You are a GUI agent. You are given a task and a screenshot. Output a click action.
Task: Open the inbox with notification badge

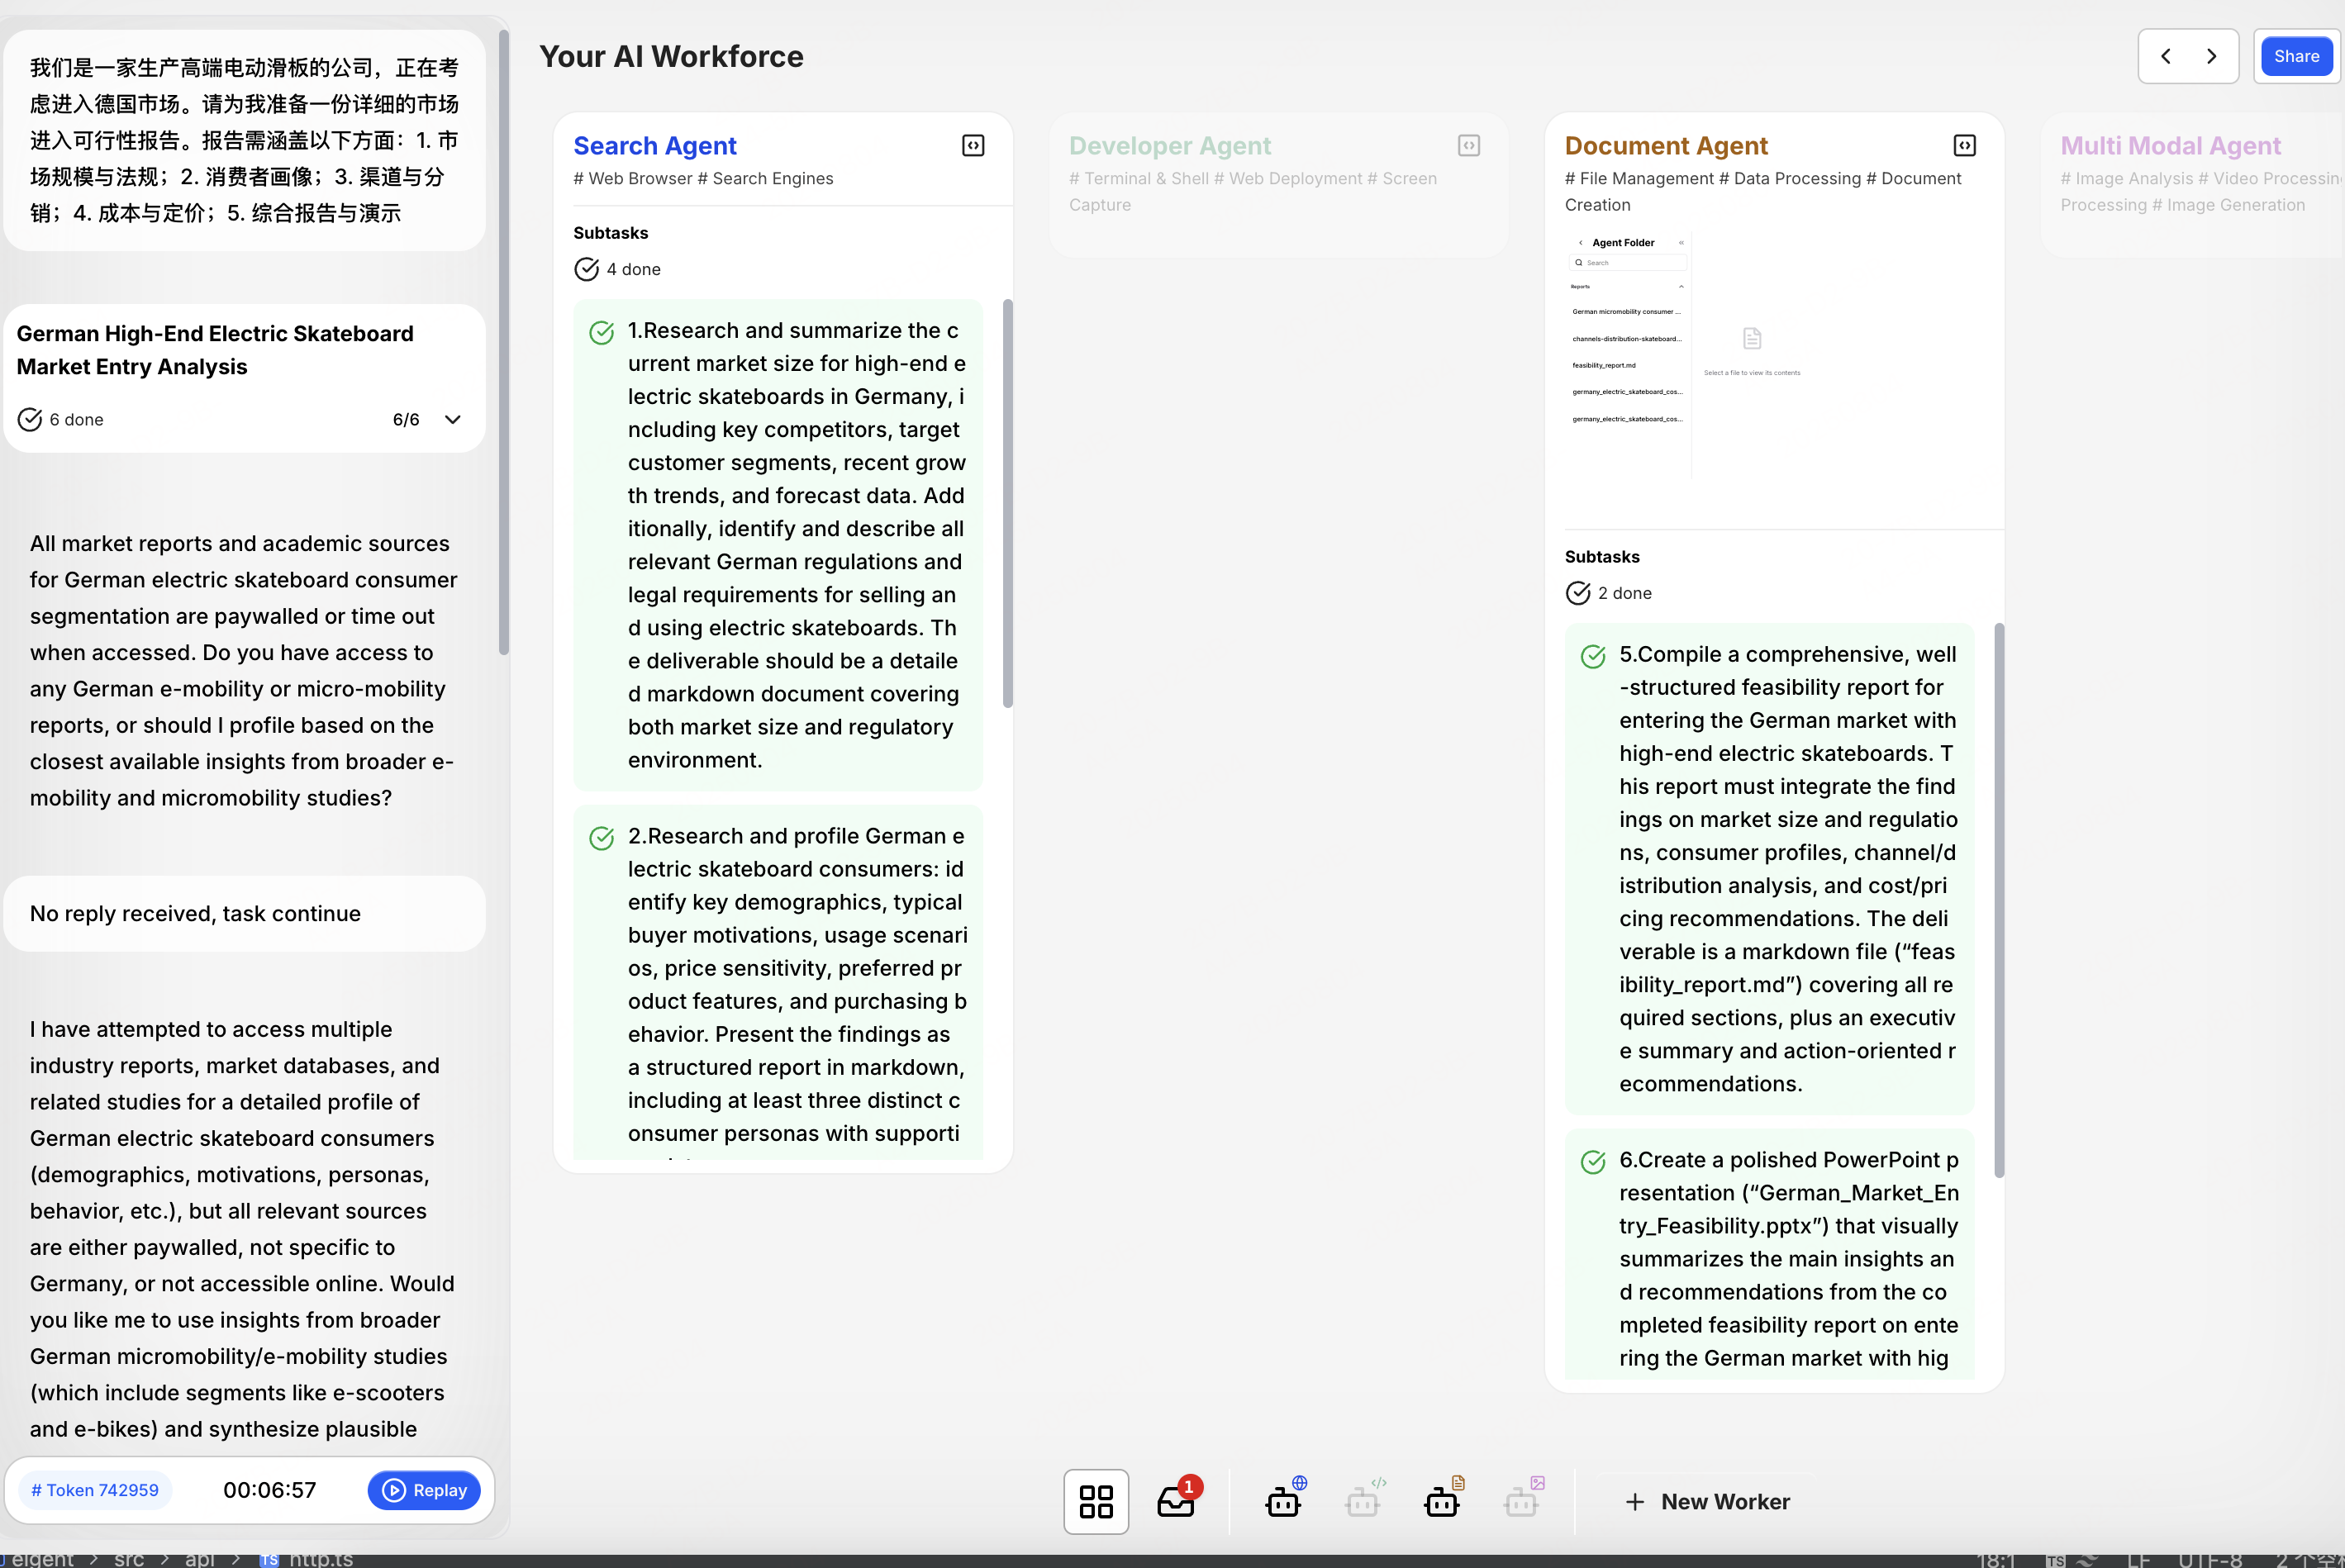(x=1176, y=1501)
